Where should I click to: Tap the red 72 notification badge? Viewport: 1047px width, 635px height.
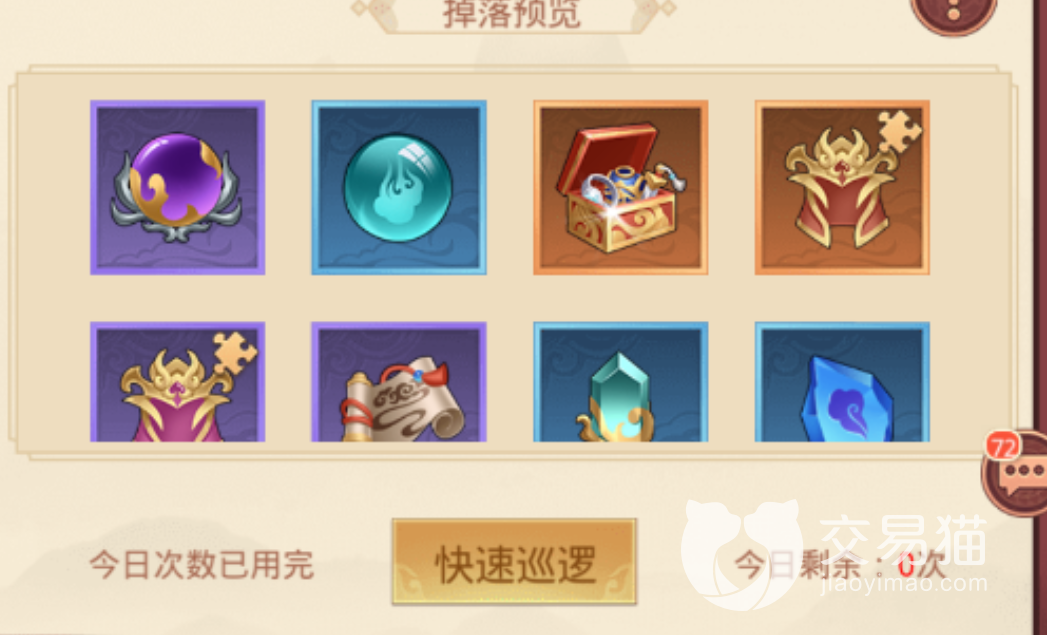pos(1002,446)
